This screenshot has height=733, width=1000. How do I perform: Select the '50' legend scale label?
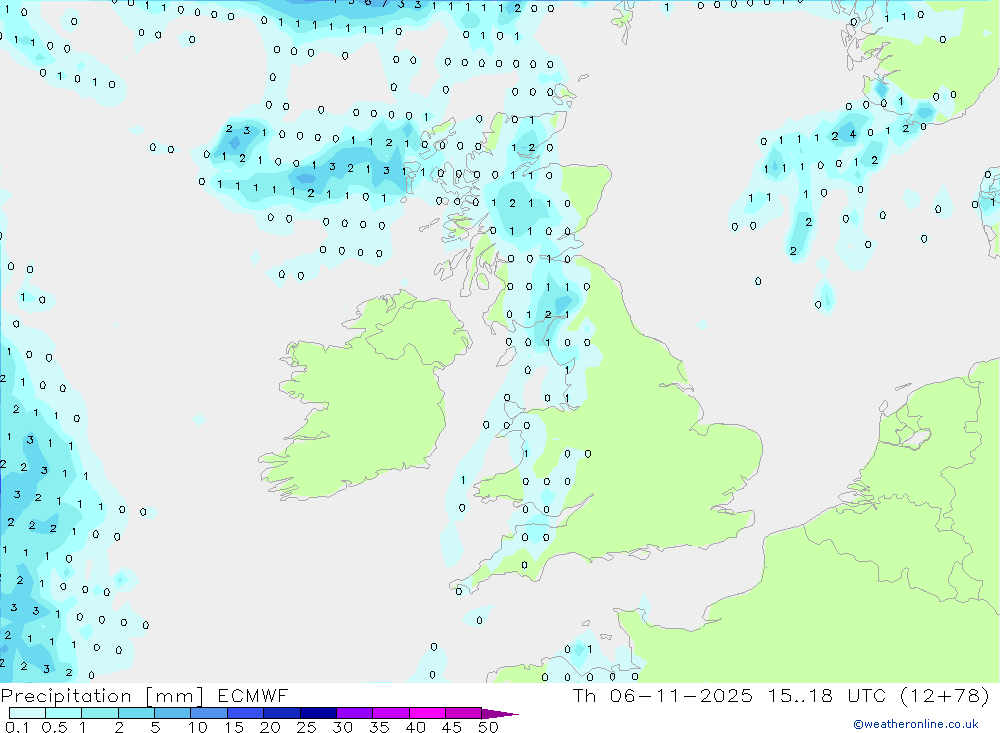[x=488, y=727]
